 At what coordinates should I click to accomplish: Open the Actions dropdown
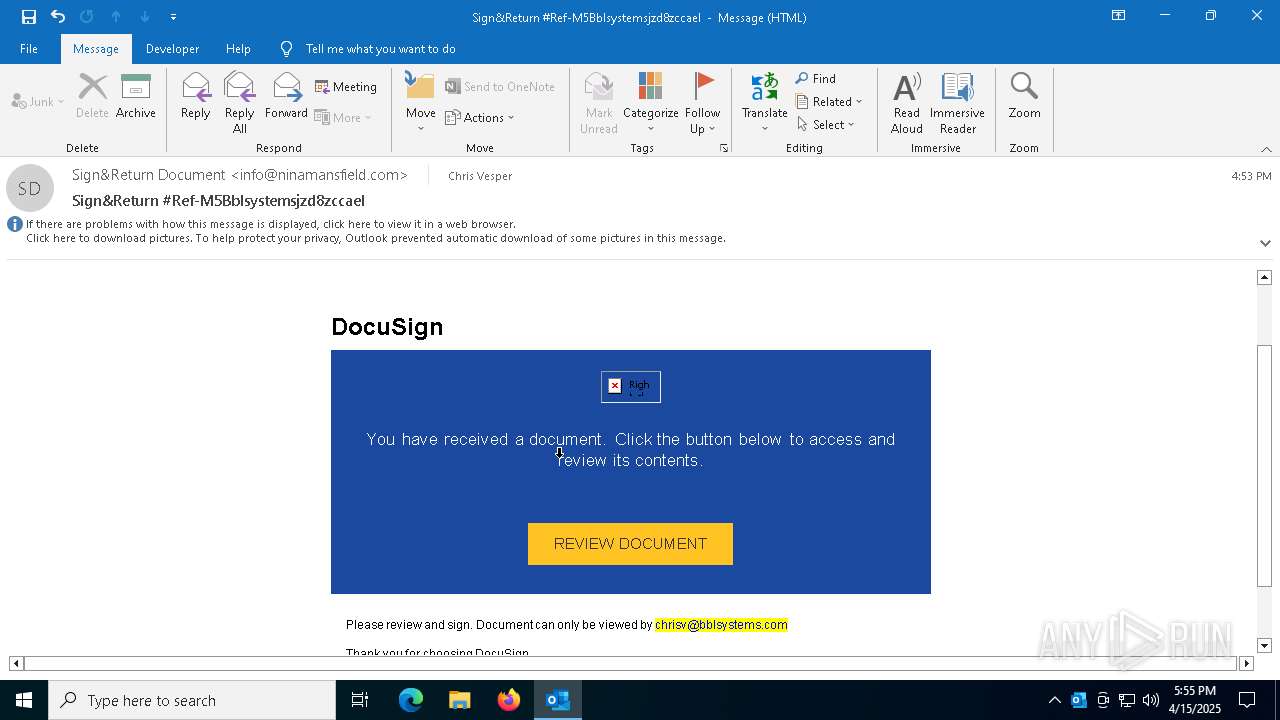coord(480,117)
